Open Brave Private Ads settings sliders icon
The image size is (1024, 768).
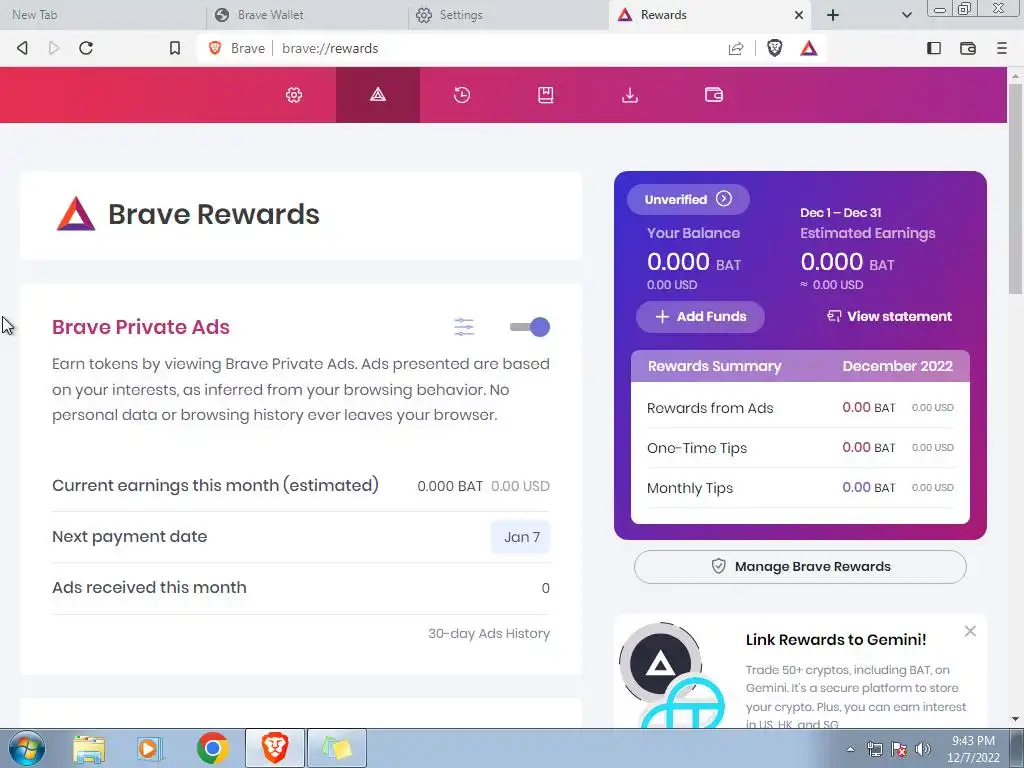pos(464,327)
